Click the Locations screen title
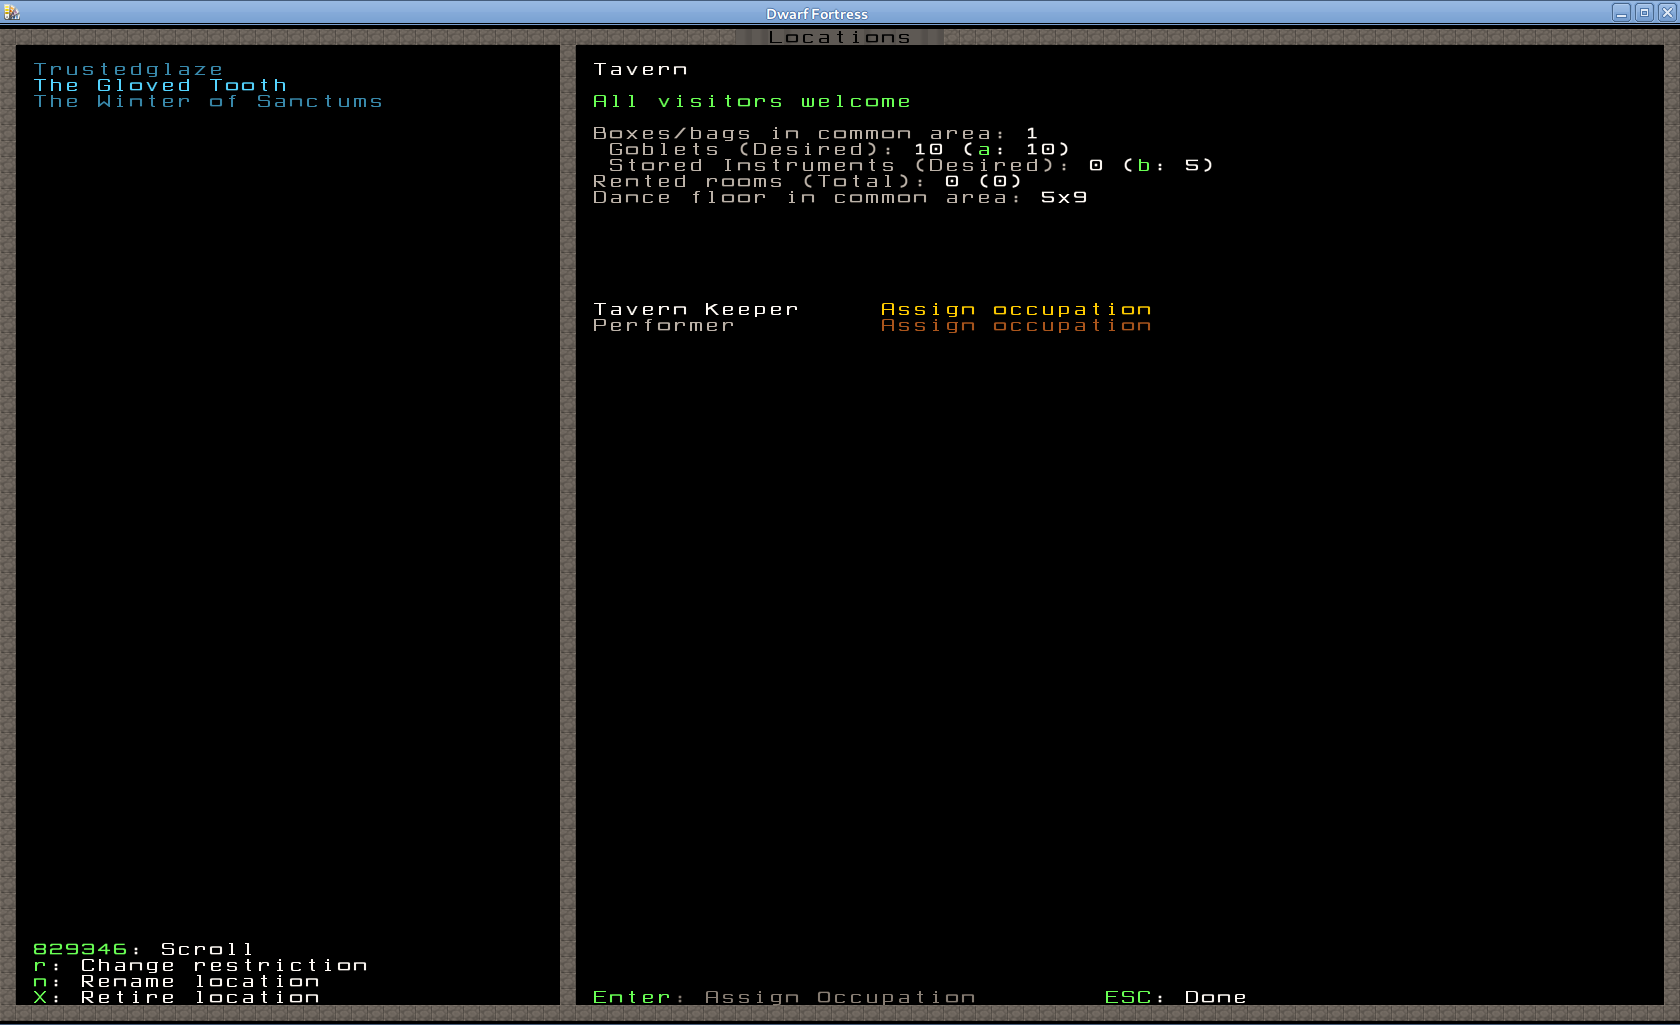 click(x=839, y=38)
